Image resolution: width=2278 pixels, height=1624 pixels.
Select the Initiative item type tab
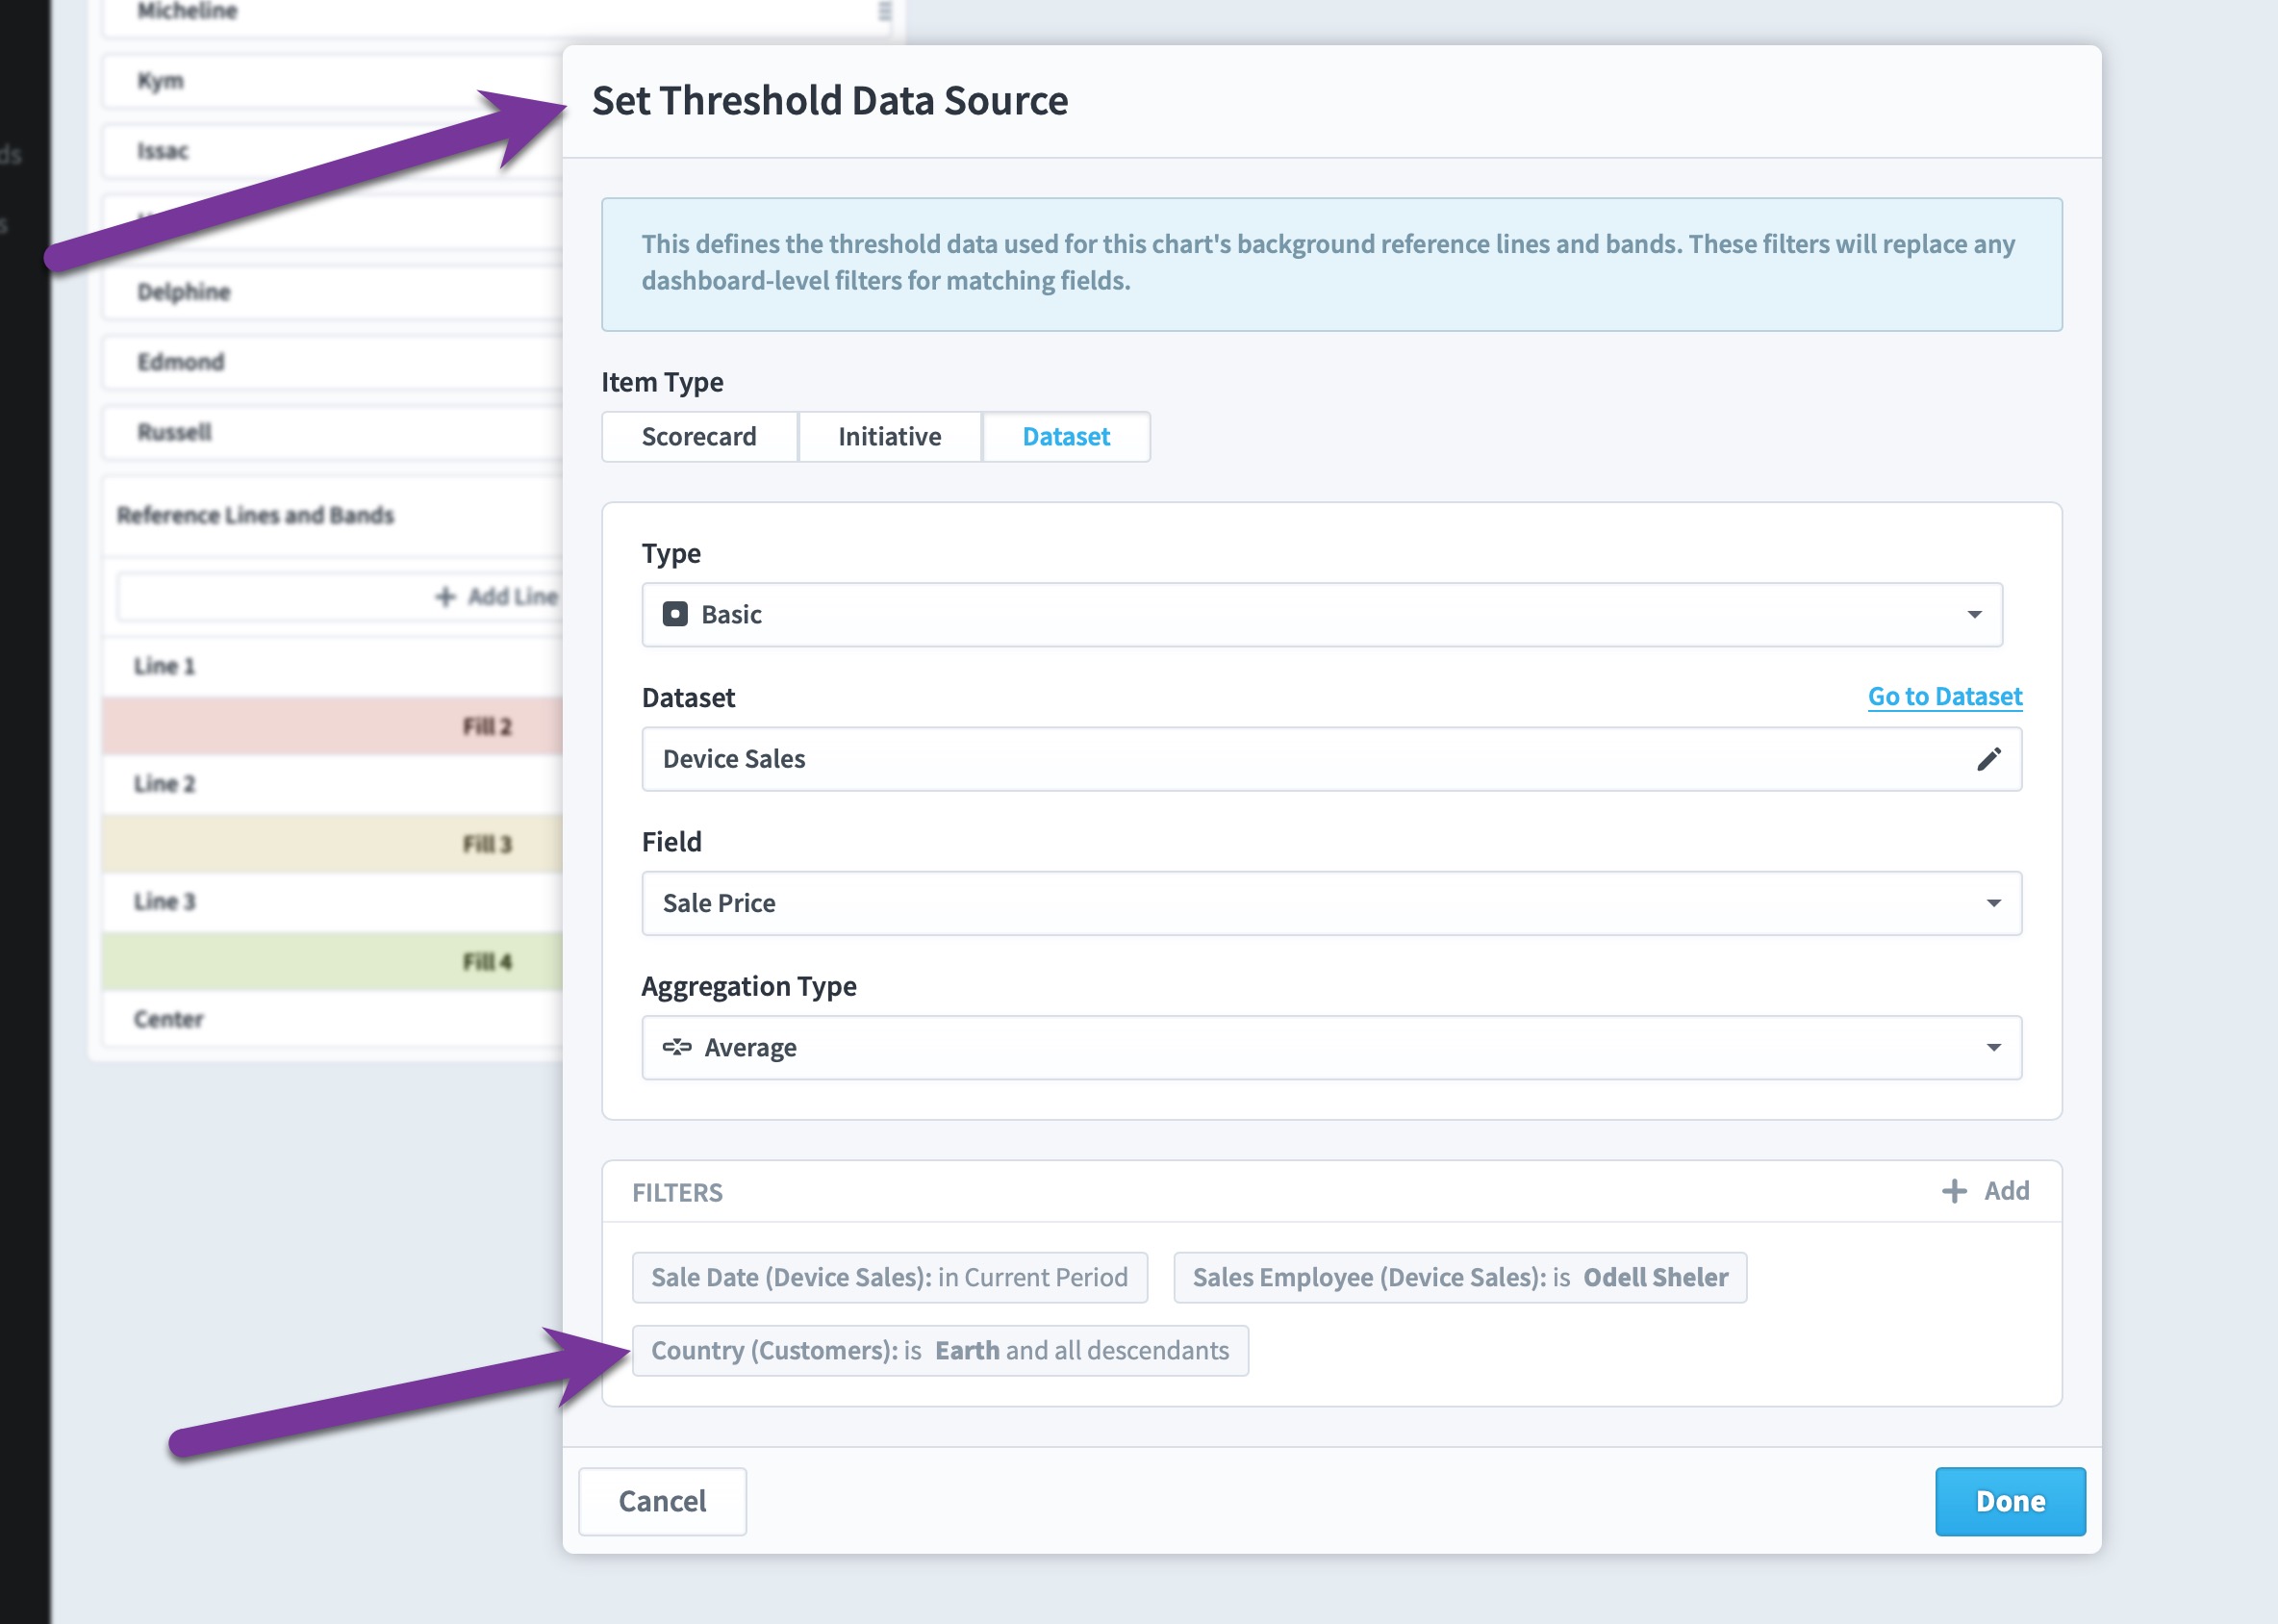pos(889,437)
